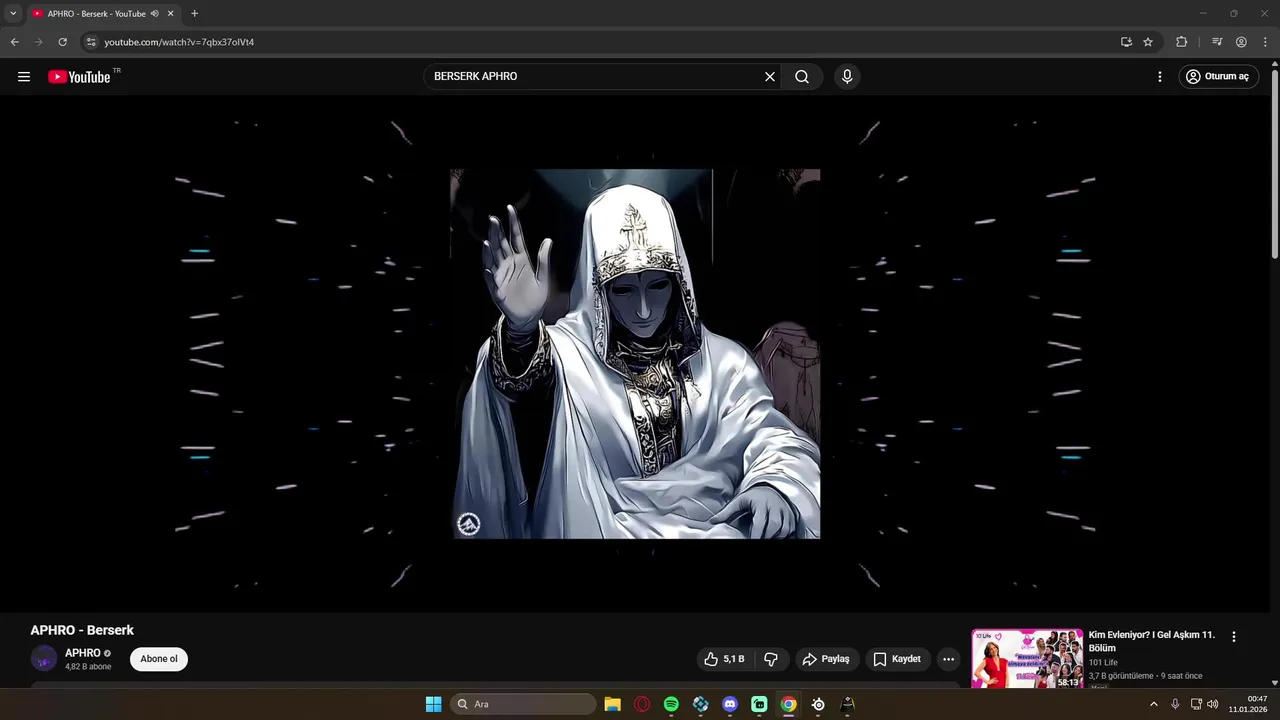Select the youtube.com URL in address bar

tap(180, 42)
